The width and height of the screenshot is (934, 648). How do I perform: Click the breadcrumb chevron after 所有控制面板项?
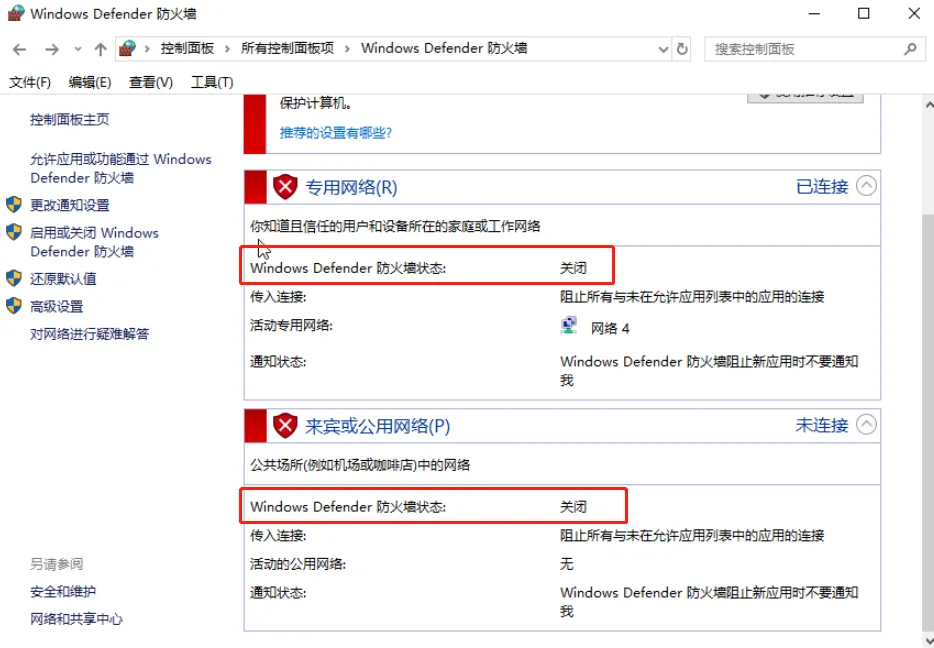347,49
